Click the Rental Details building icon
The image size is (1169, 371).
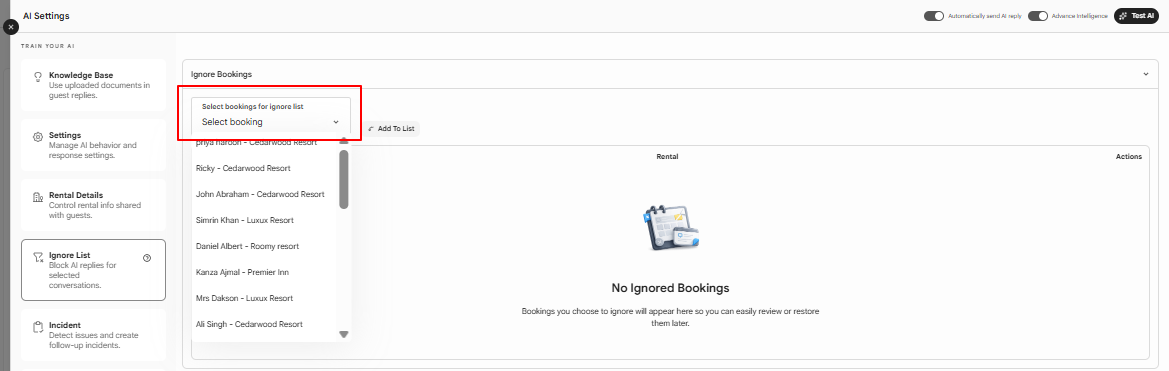point(38,197)
